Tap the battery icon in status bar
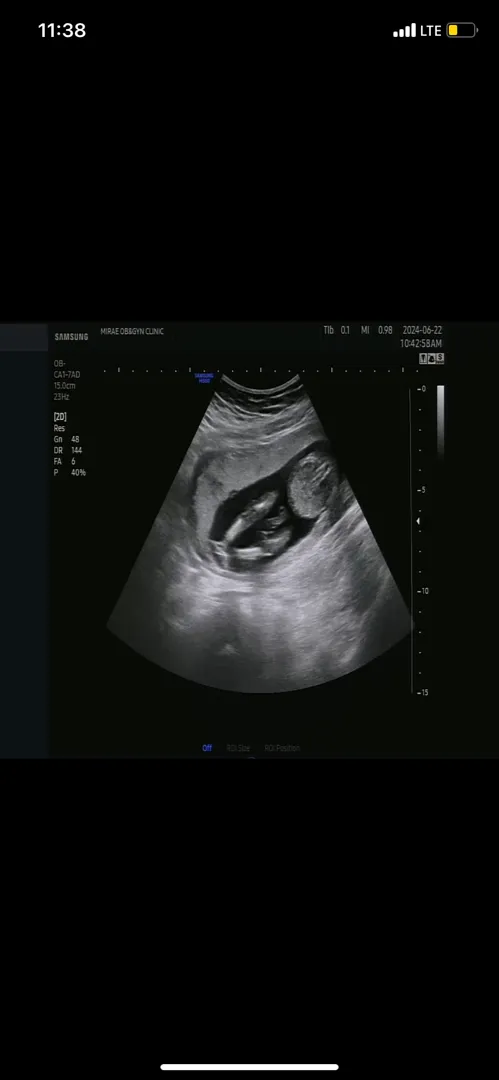The height and width of the screenshot is (1080, 499). point(462,30)
